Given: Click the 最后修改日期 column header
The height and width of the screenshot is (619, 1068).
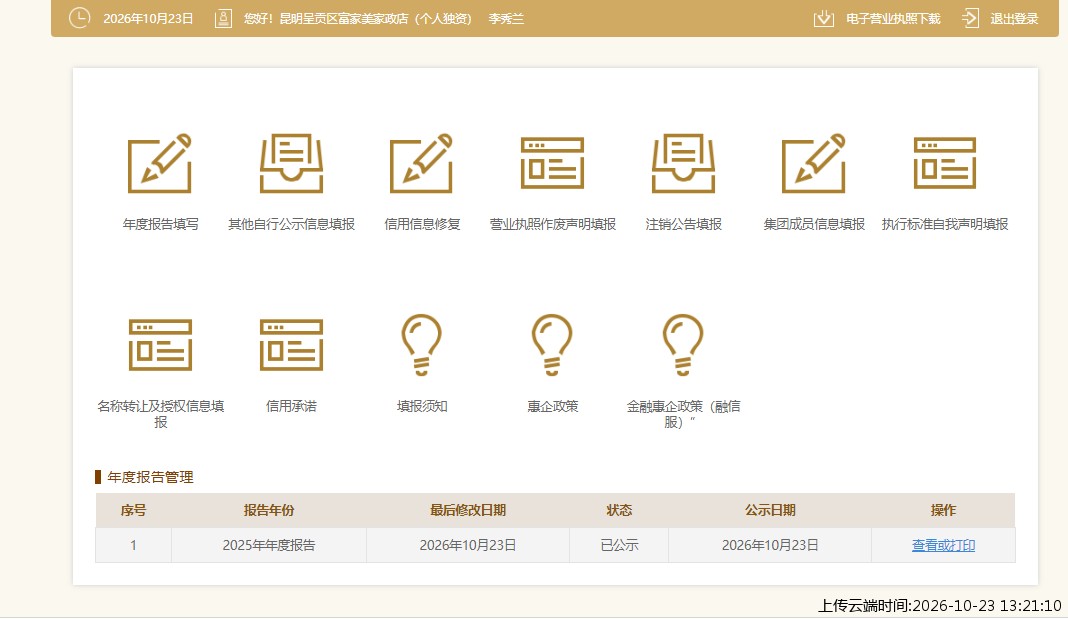Looking at the screenshot, I should pyautogui.click(x=468, y=510).
